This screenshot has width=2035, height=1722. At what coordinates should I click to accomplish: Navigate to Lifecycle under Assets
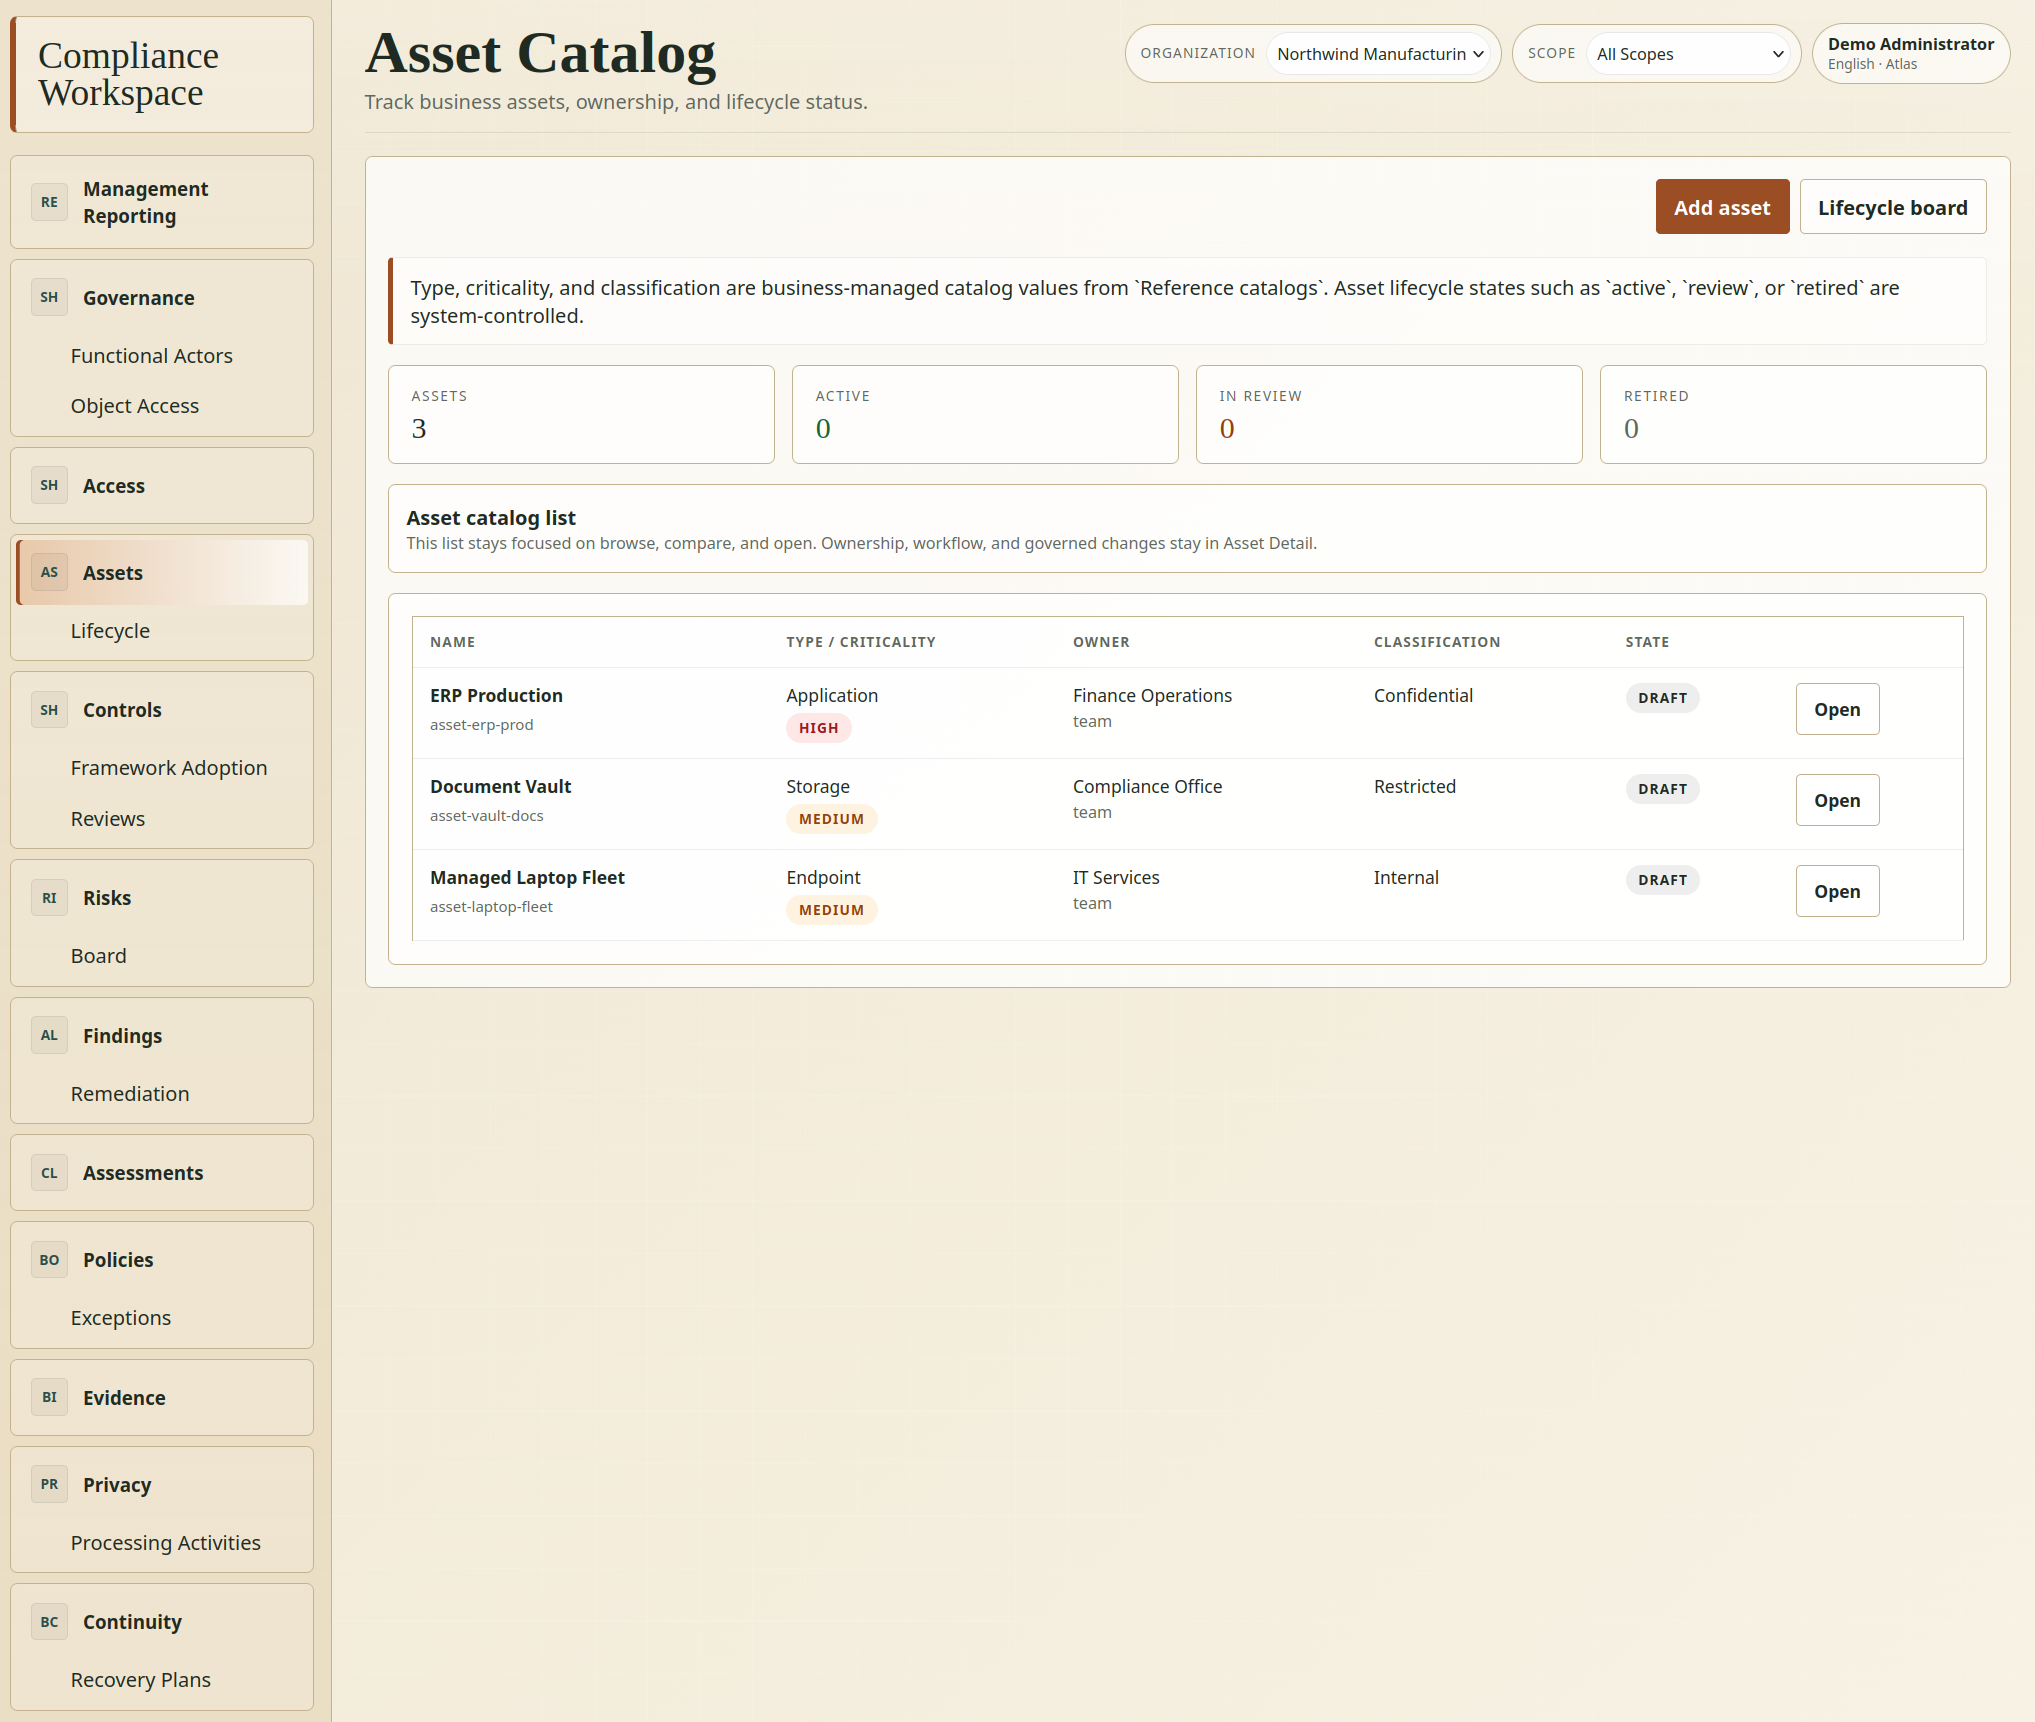pos(110,631)
